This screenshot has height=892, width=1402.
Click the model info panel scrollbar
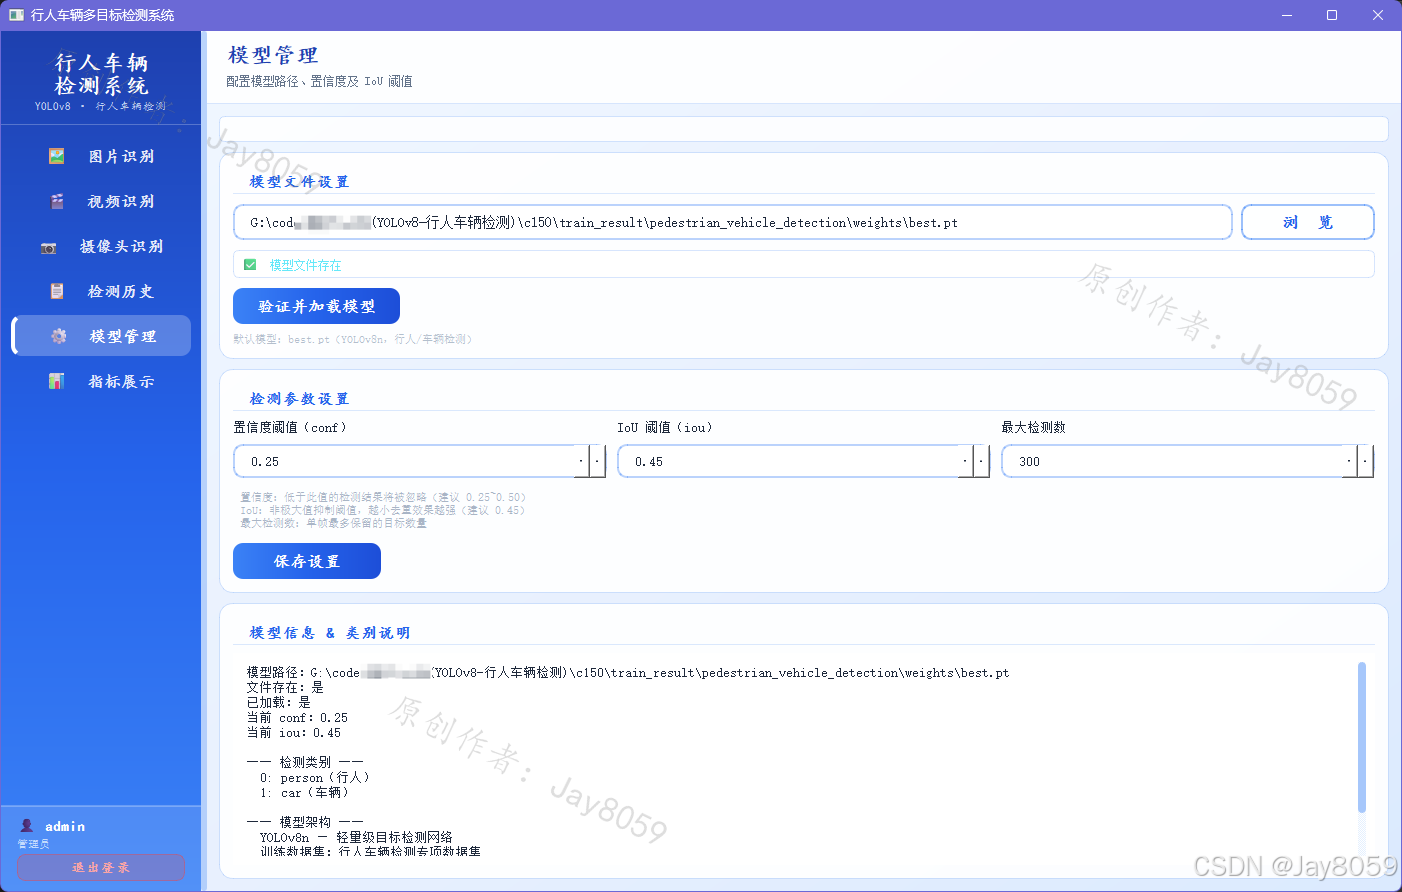1361,737
